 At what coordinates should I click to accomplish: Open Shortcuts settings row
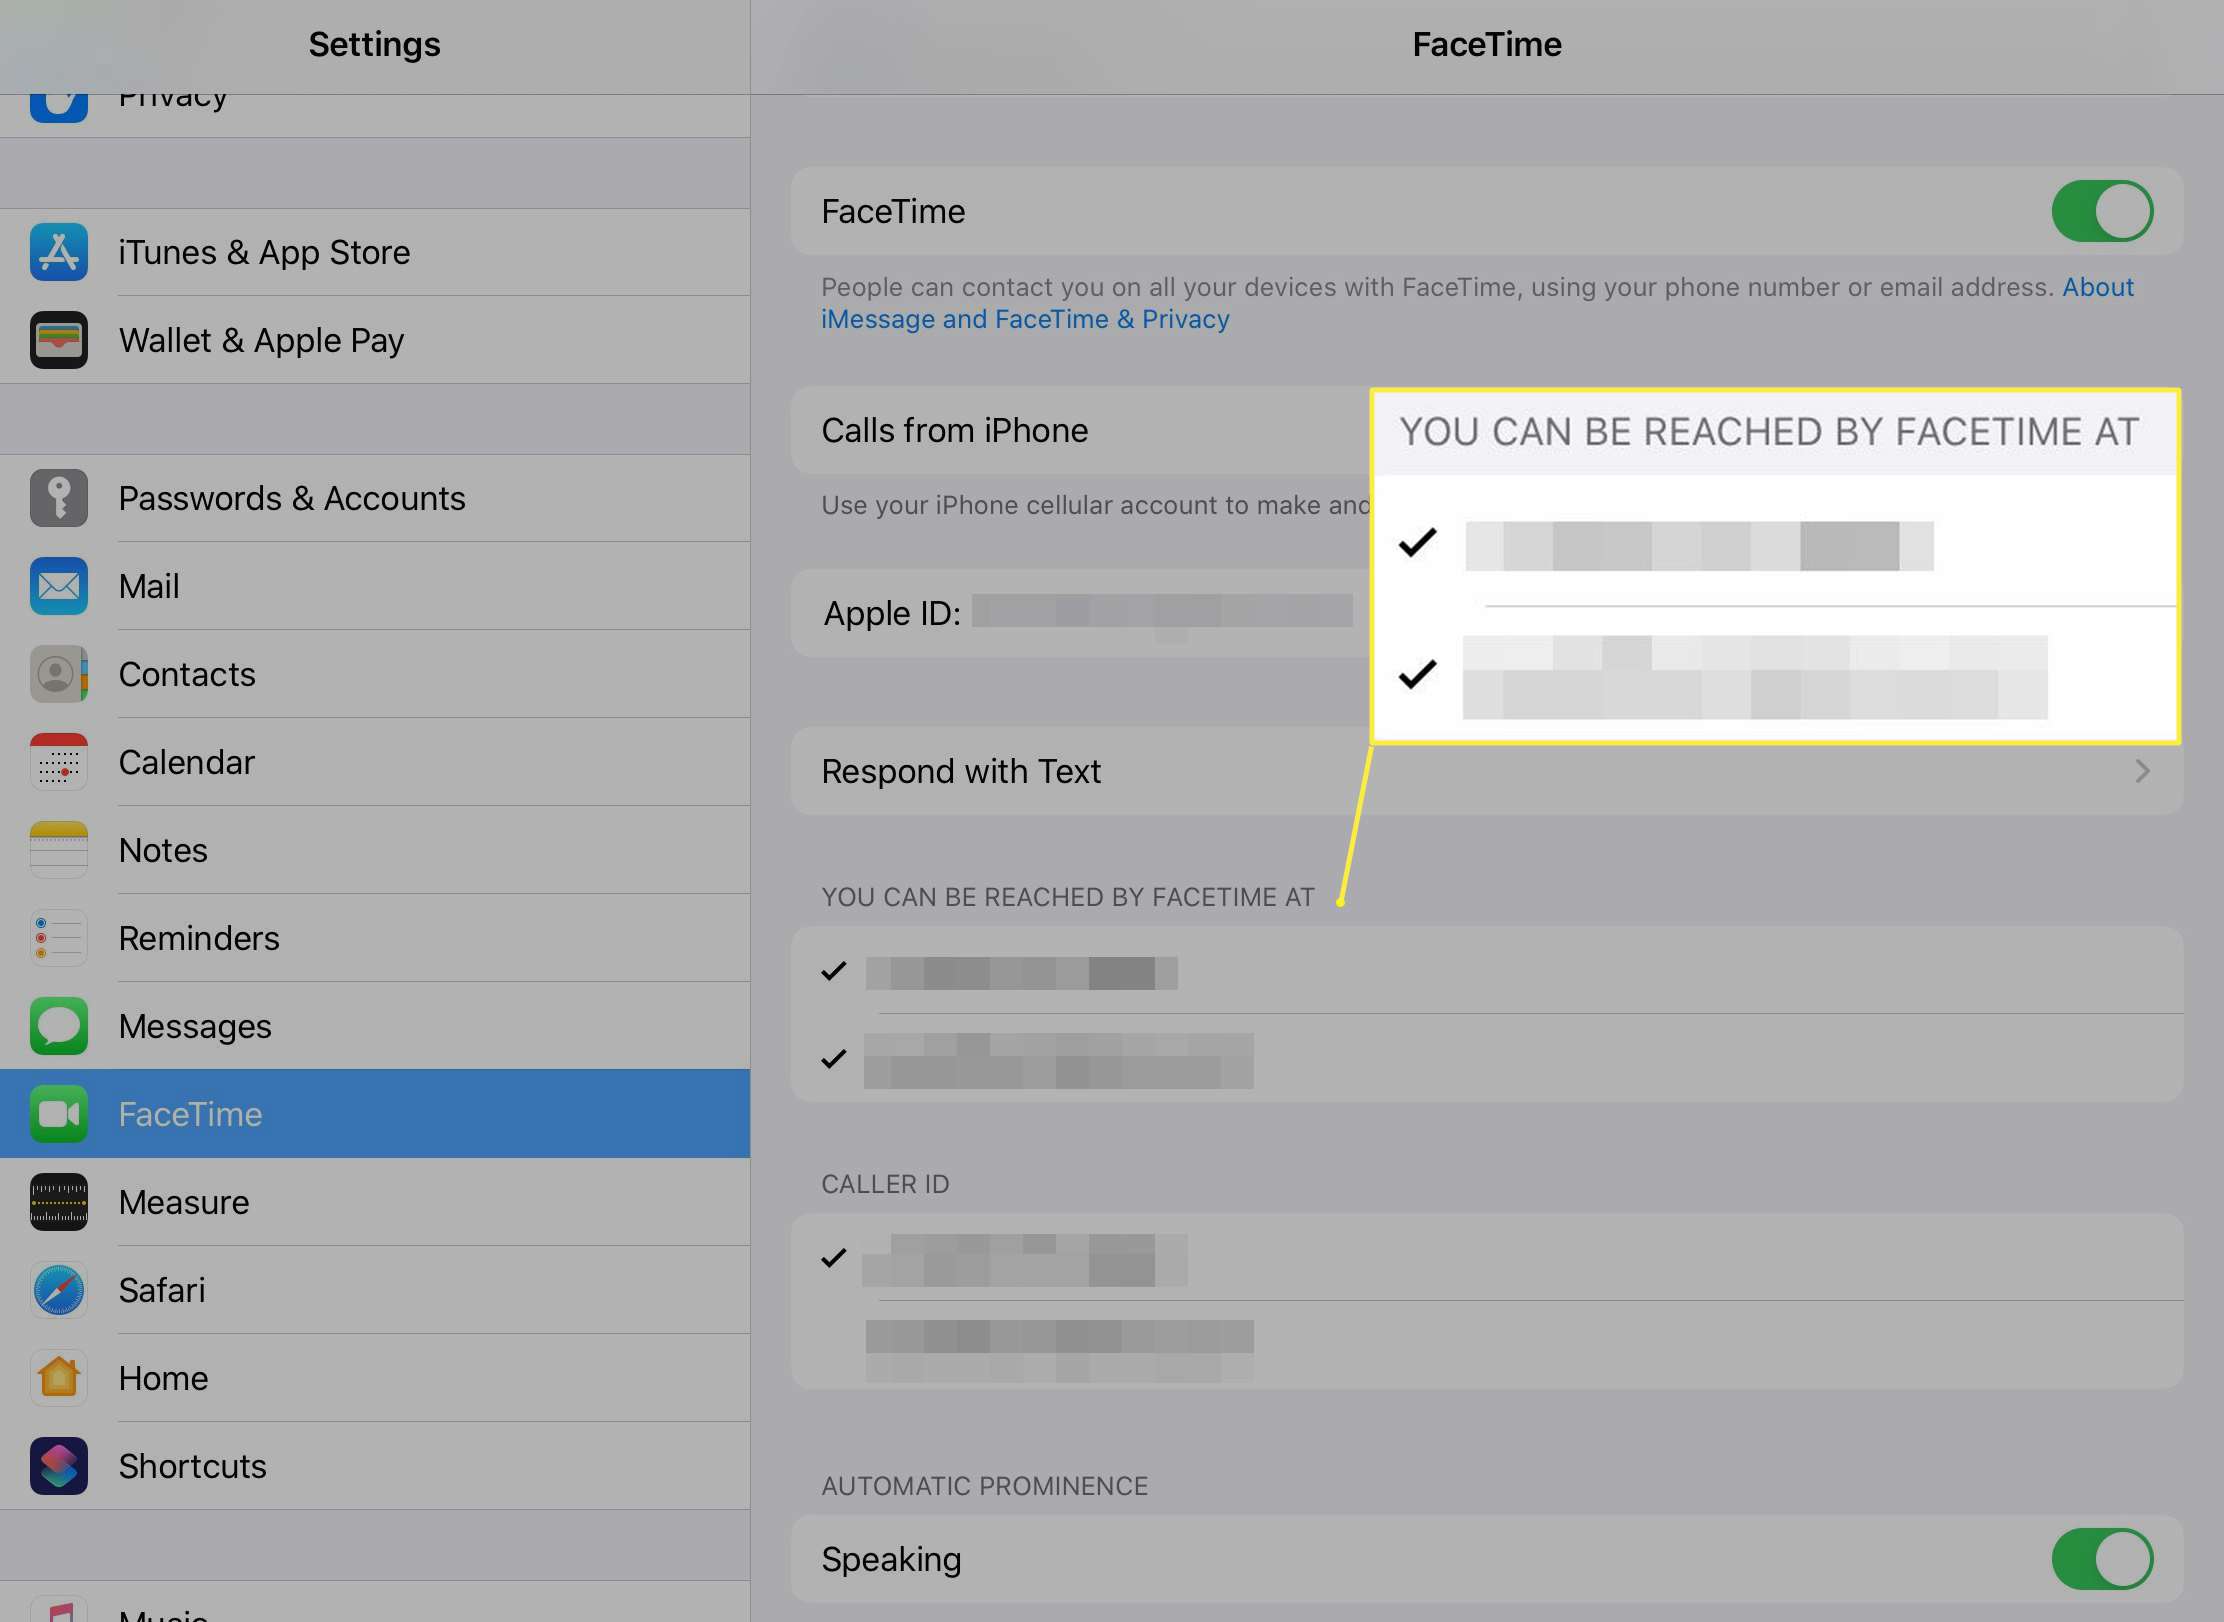(x=375, y=1466)
